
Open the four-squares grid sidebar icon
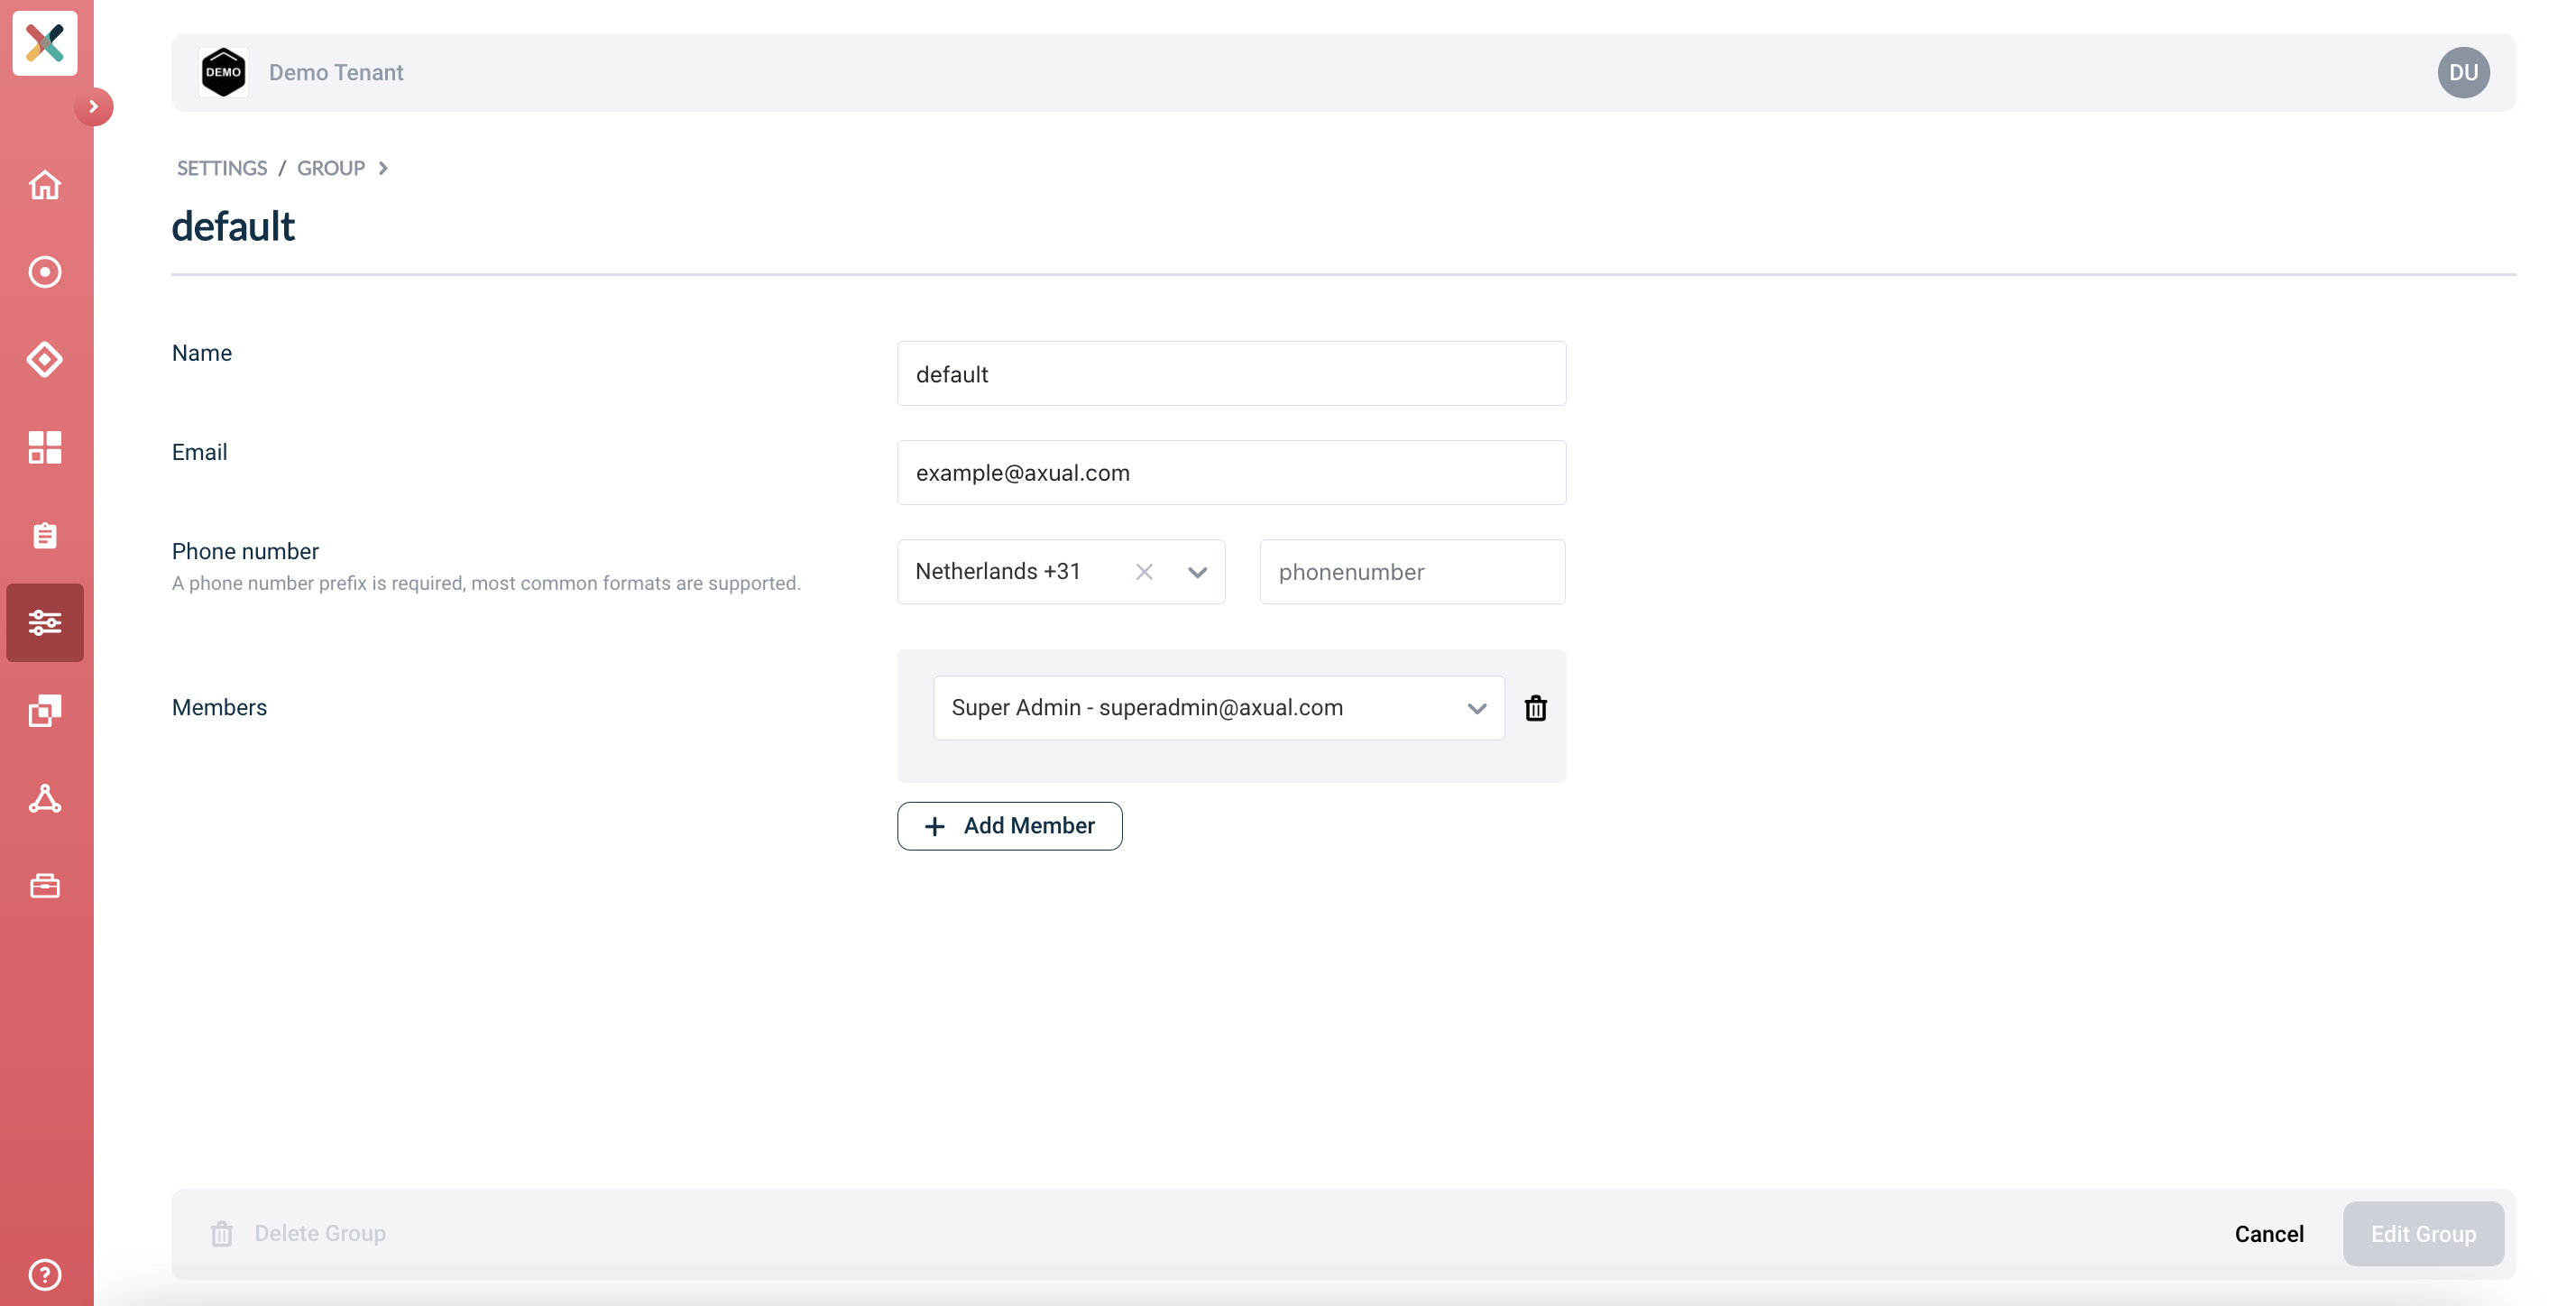(45, 447)
